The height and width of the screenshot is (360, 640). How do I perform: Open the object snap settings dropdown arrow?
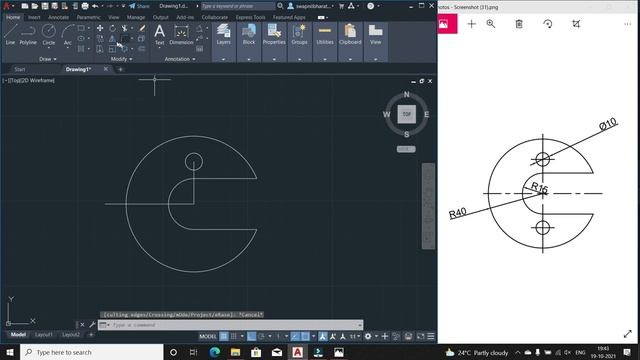(x=313, y=336)
